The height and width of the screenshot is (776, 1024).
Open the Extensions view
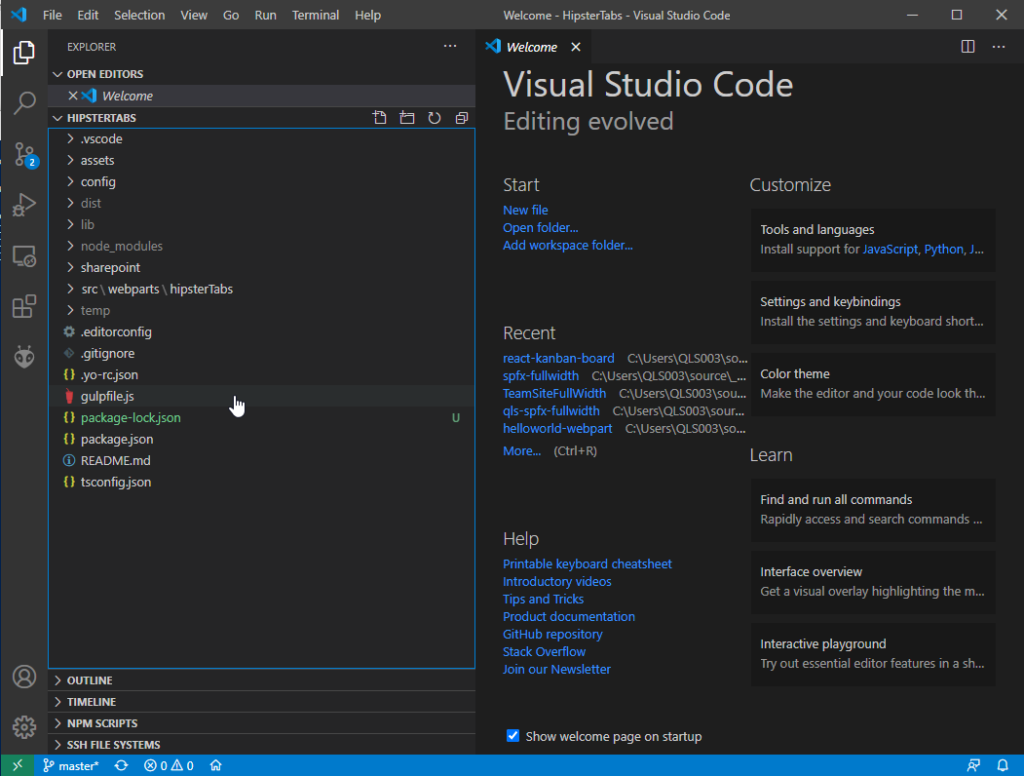[24, 306]
